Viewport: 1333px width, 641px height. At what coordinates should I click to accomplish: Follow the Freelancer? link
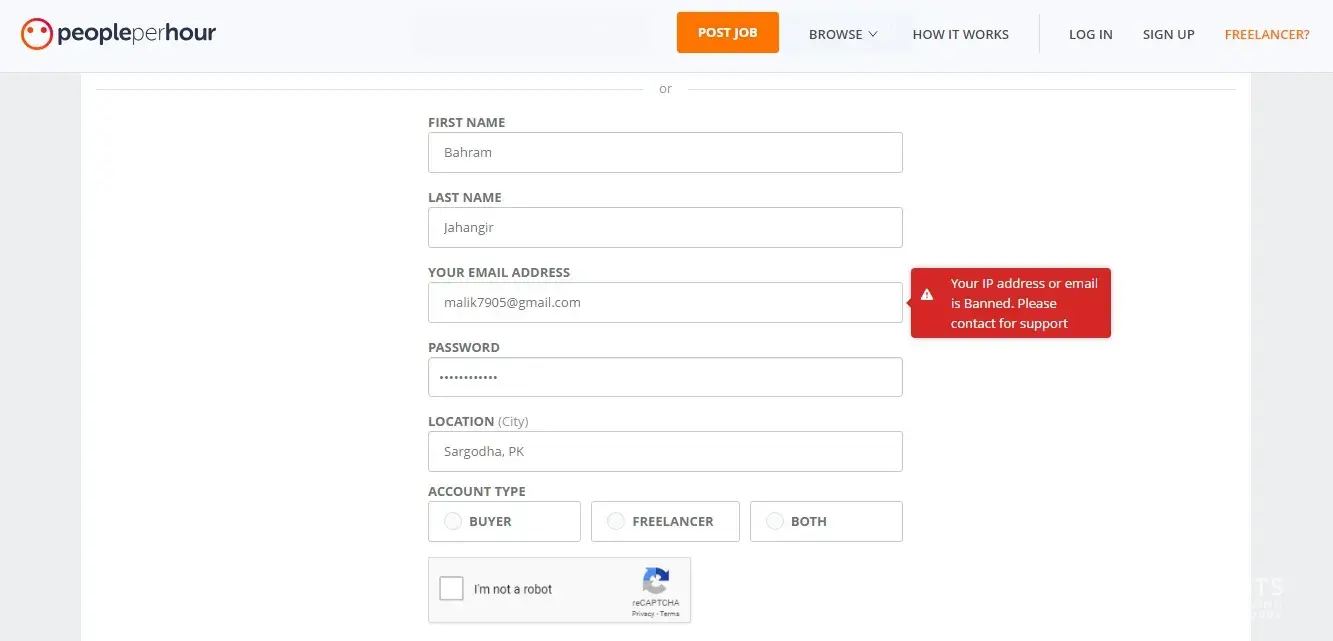(1266, 34)
